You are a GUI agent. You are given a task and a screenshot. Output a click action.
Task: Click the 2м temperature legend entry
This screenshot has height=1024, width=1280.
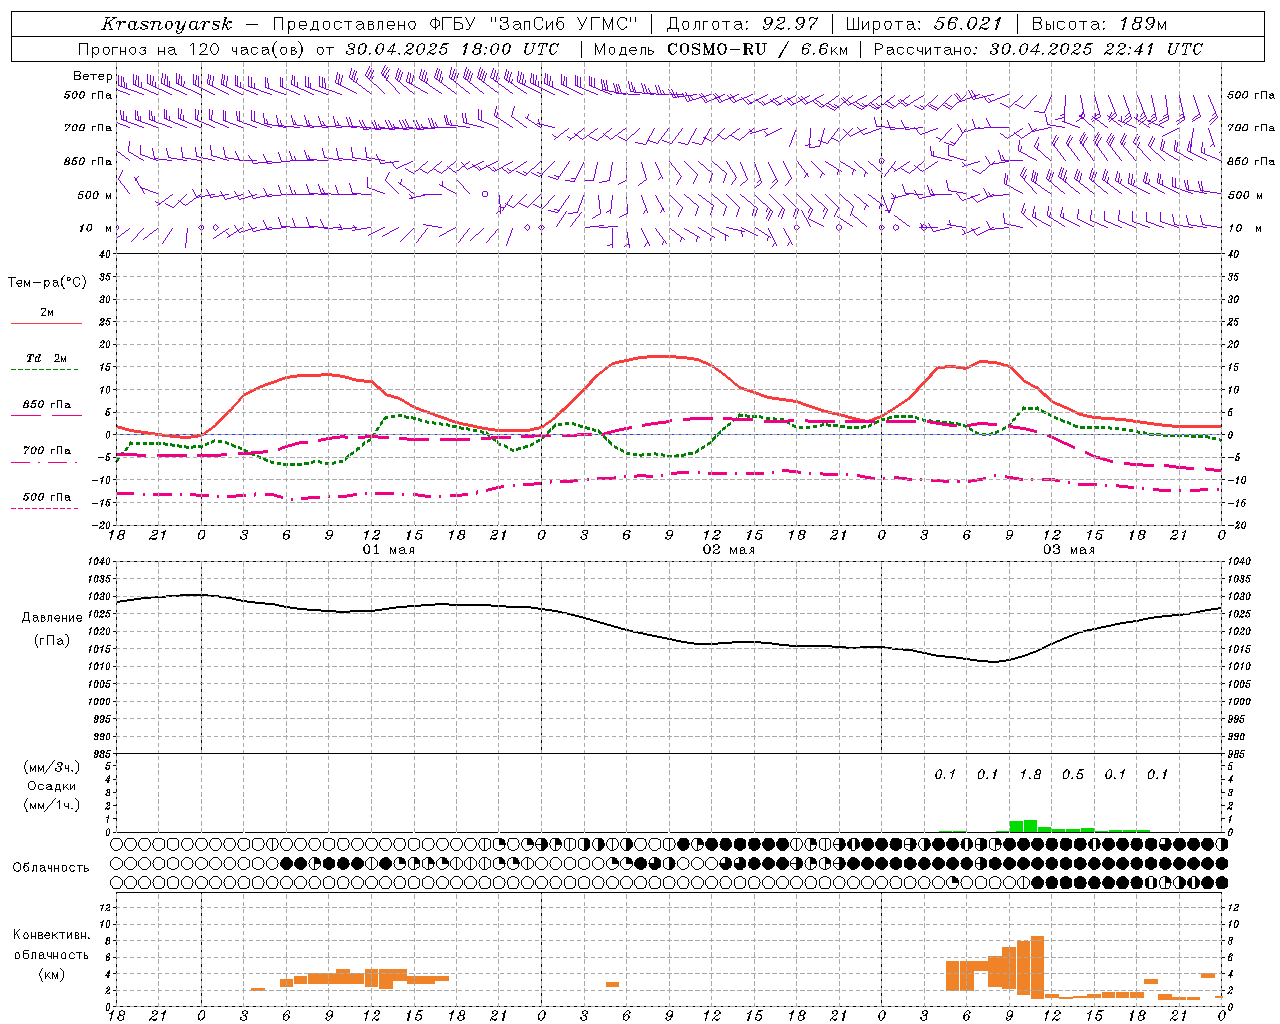pyautogui.click(x=47, y=313)
